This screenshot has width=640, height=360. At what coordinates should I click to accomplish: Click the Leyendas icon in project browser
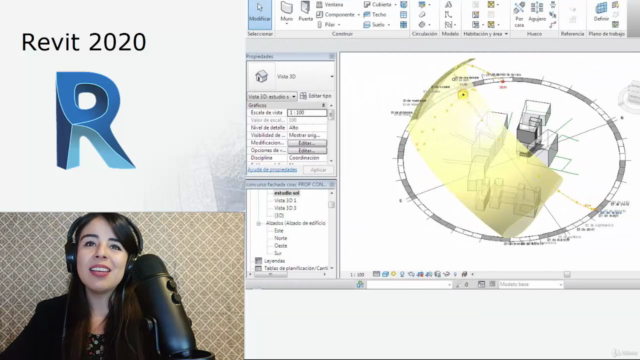pos(258,261)
